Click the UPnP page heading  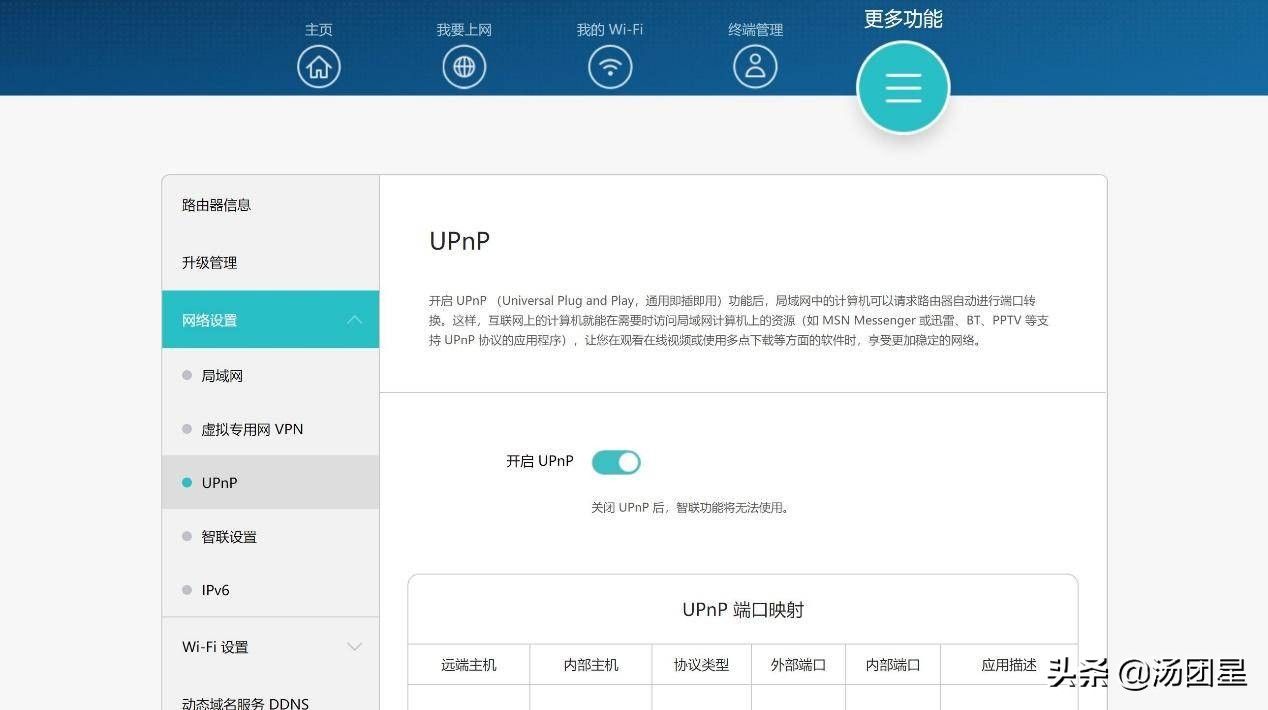point(460,241)
